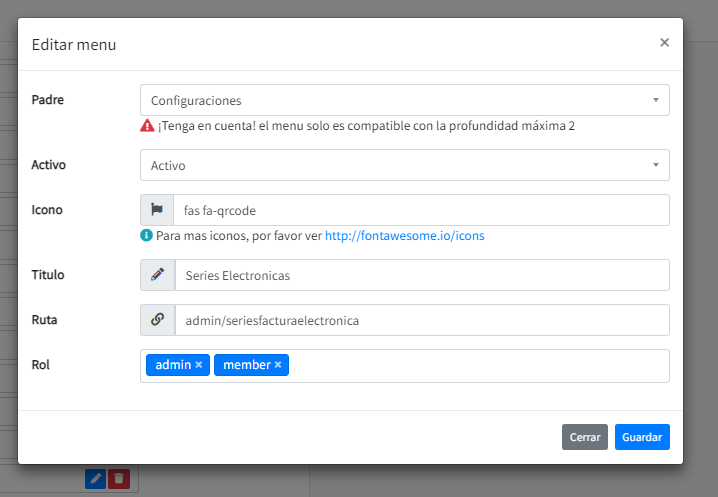
Task: Close the Editar menu dialog with X
Action: [664, 43]
